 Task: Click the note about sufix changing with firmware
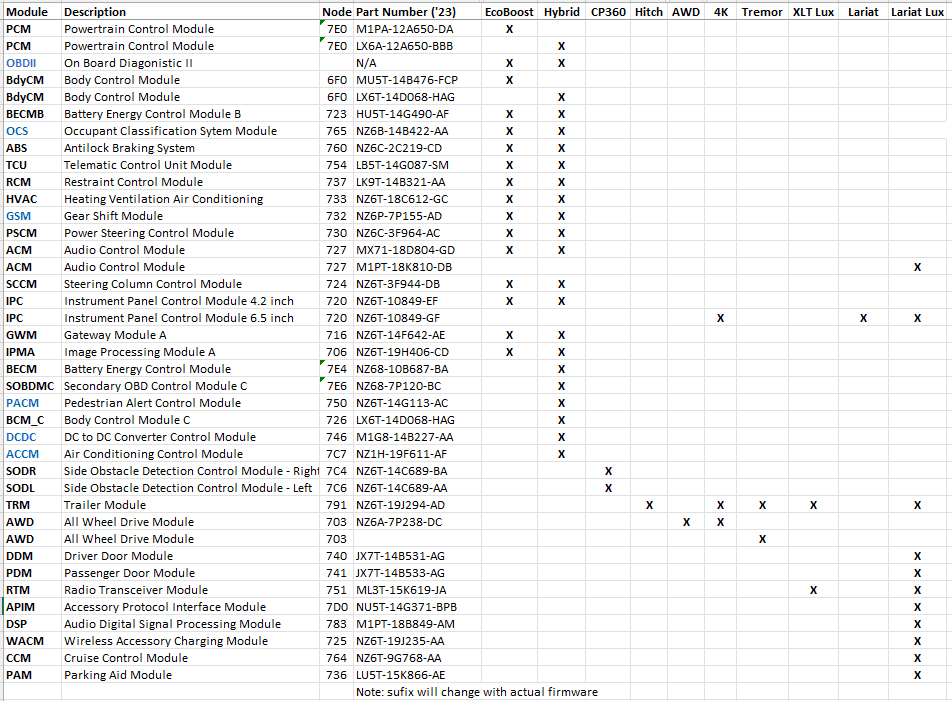pyautogui.click(x=477, y=692)
